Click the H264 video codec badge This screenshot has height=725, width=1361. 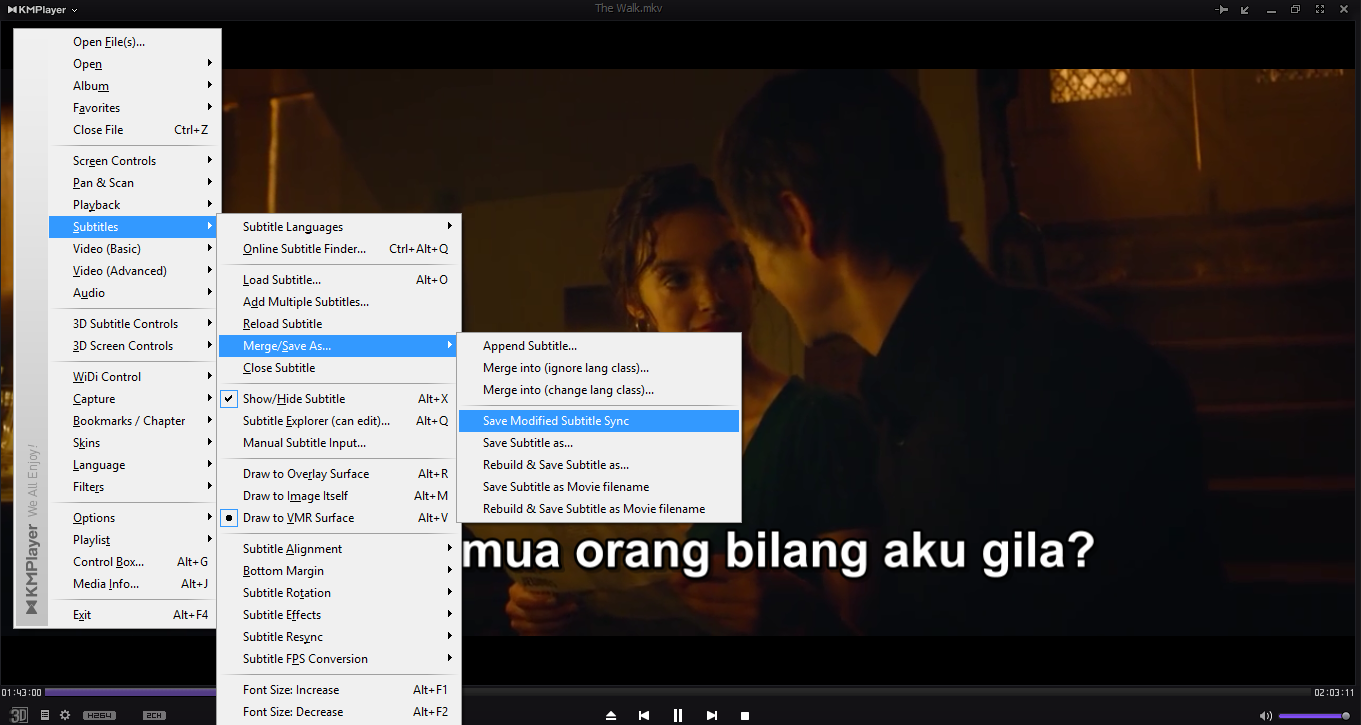(100, 715)
